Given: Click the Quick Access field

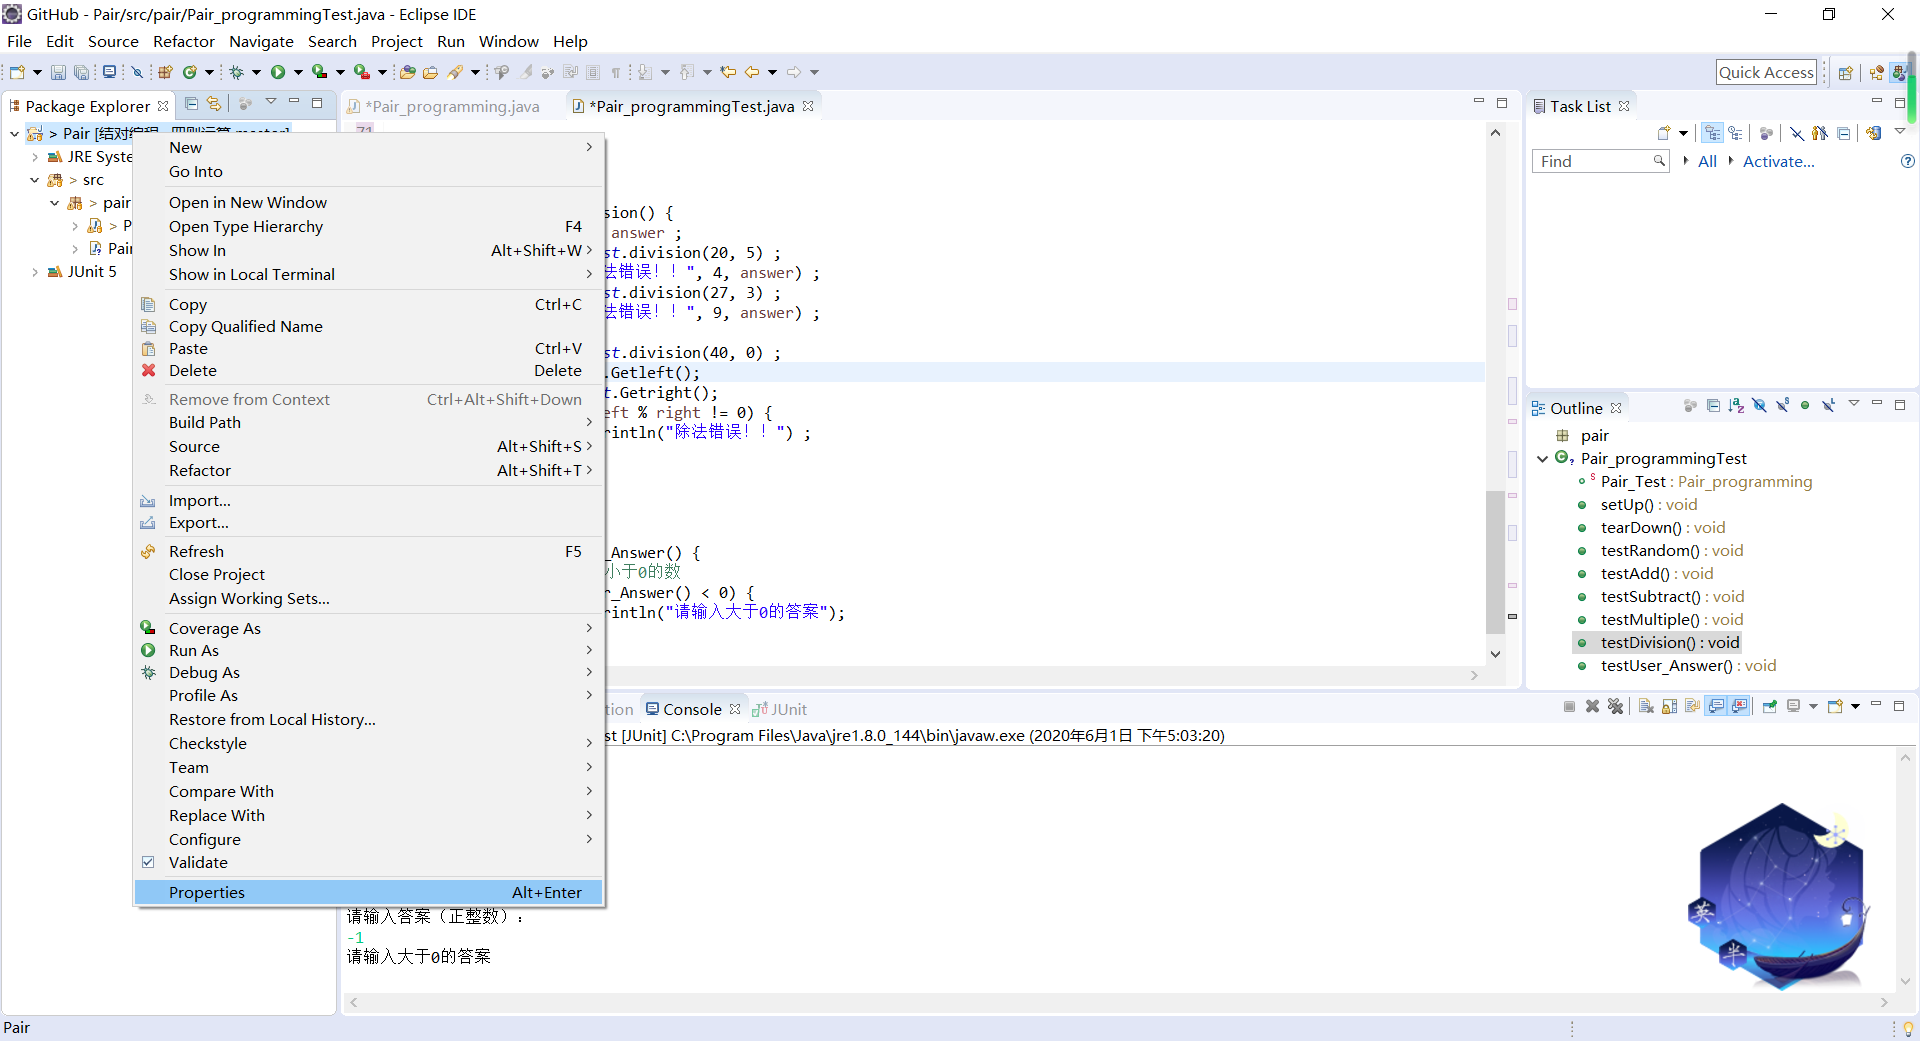Looking at the screenshot, I should [x=1766, y=72].
